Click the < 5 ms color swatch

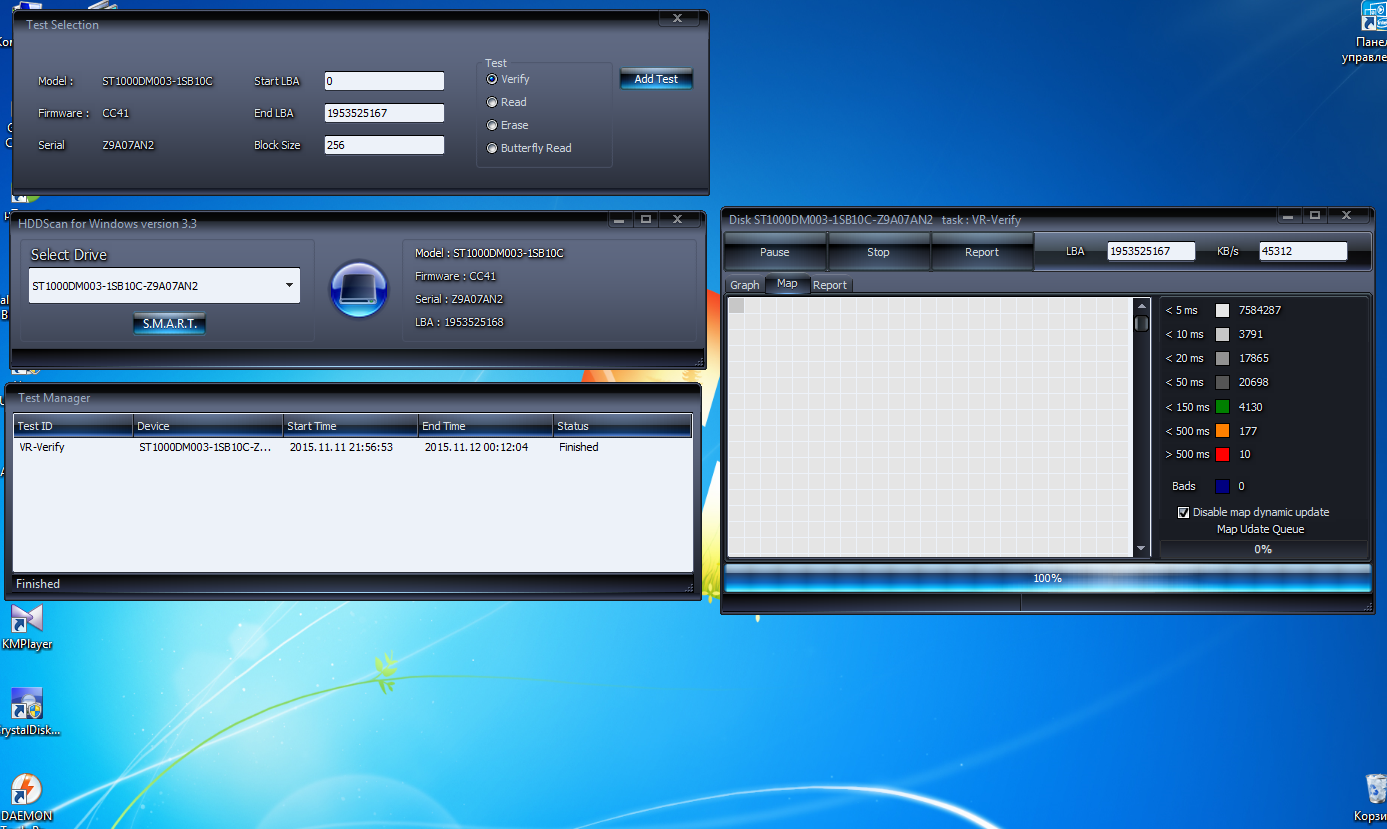[1222, 311]
